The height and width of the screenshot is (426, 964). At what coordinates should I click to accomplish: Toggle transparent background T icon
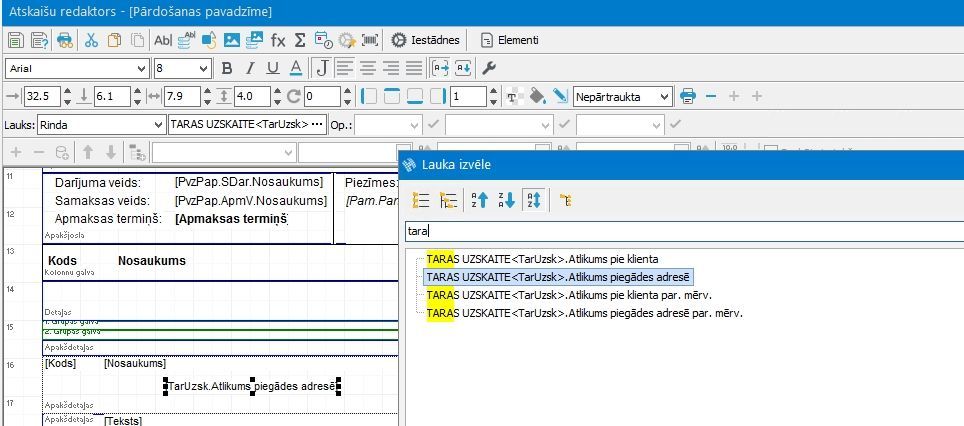click(515, 97)
